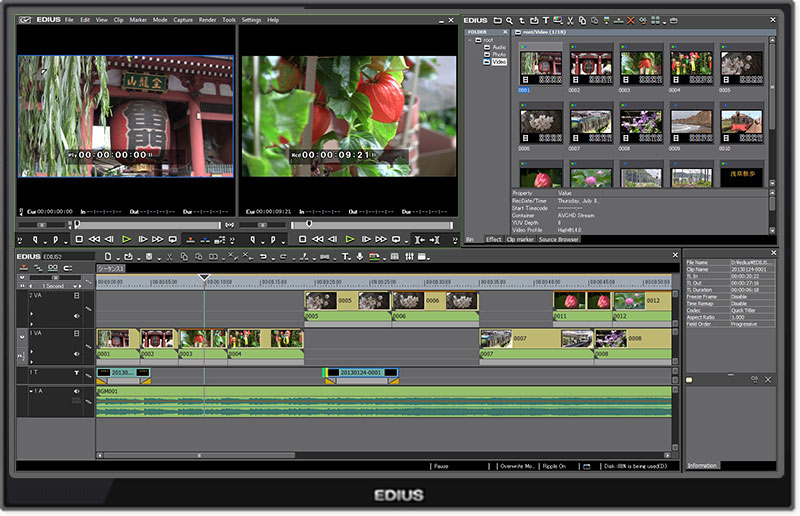The image size is (800, 516).
Task: Expand the upper triangle on 2 VA track
Action: (x=32, y=313)
